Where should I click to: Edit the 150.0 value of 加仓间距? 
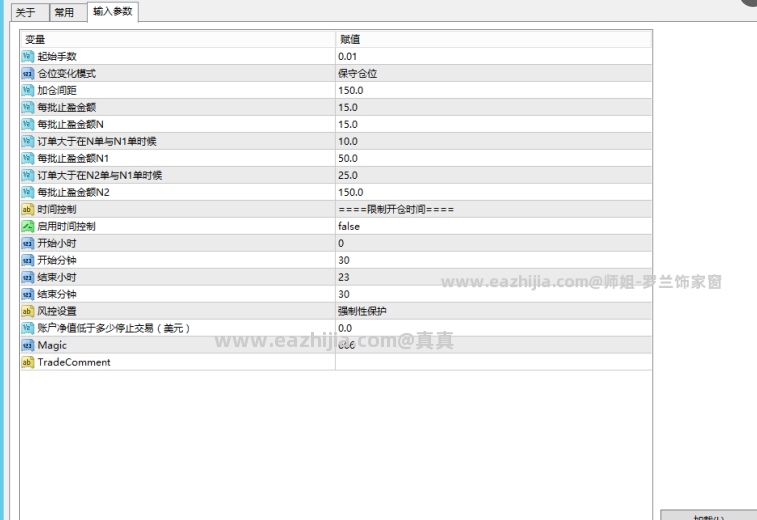click(493, 90)
